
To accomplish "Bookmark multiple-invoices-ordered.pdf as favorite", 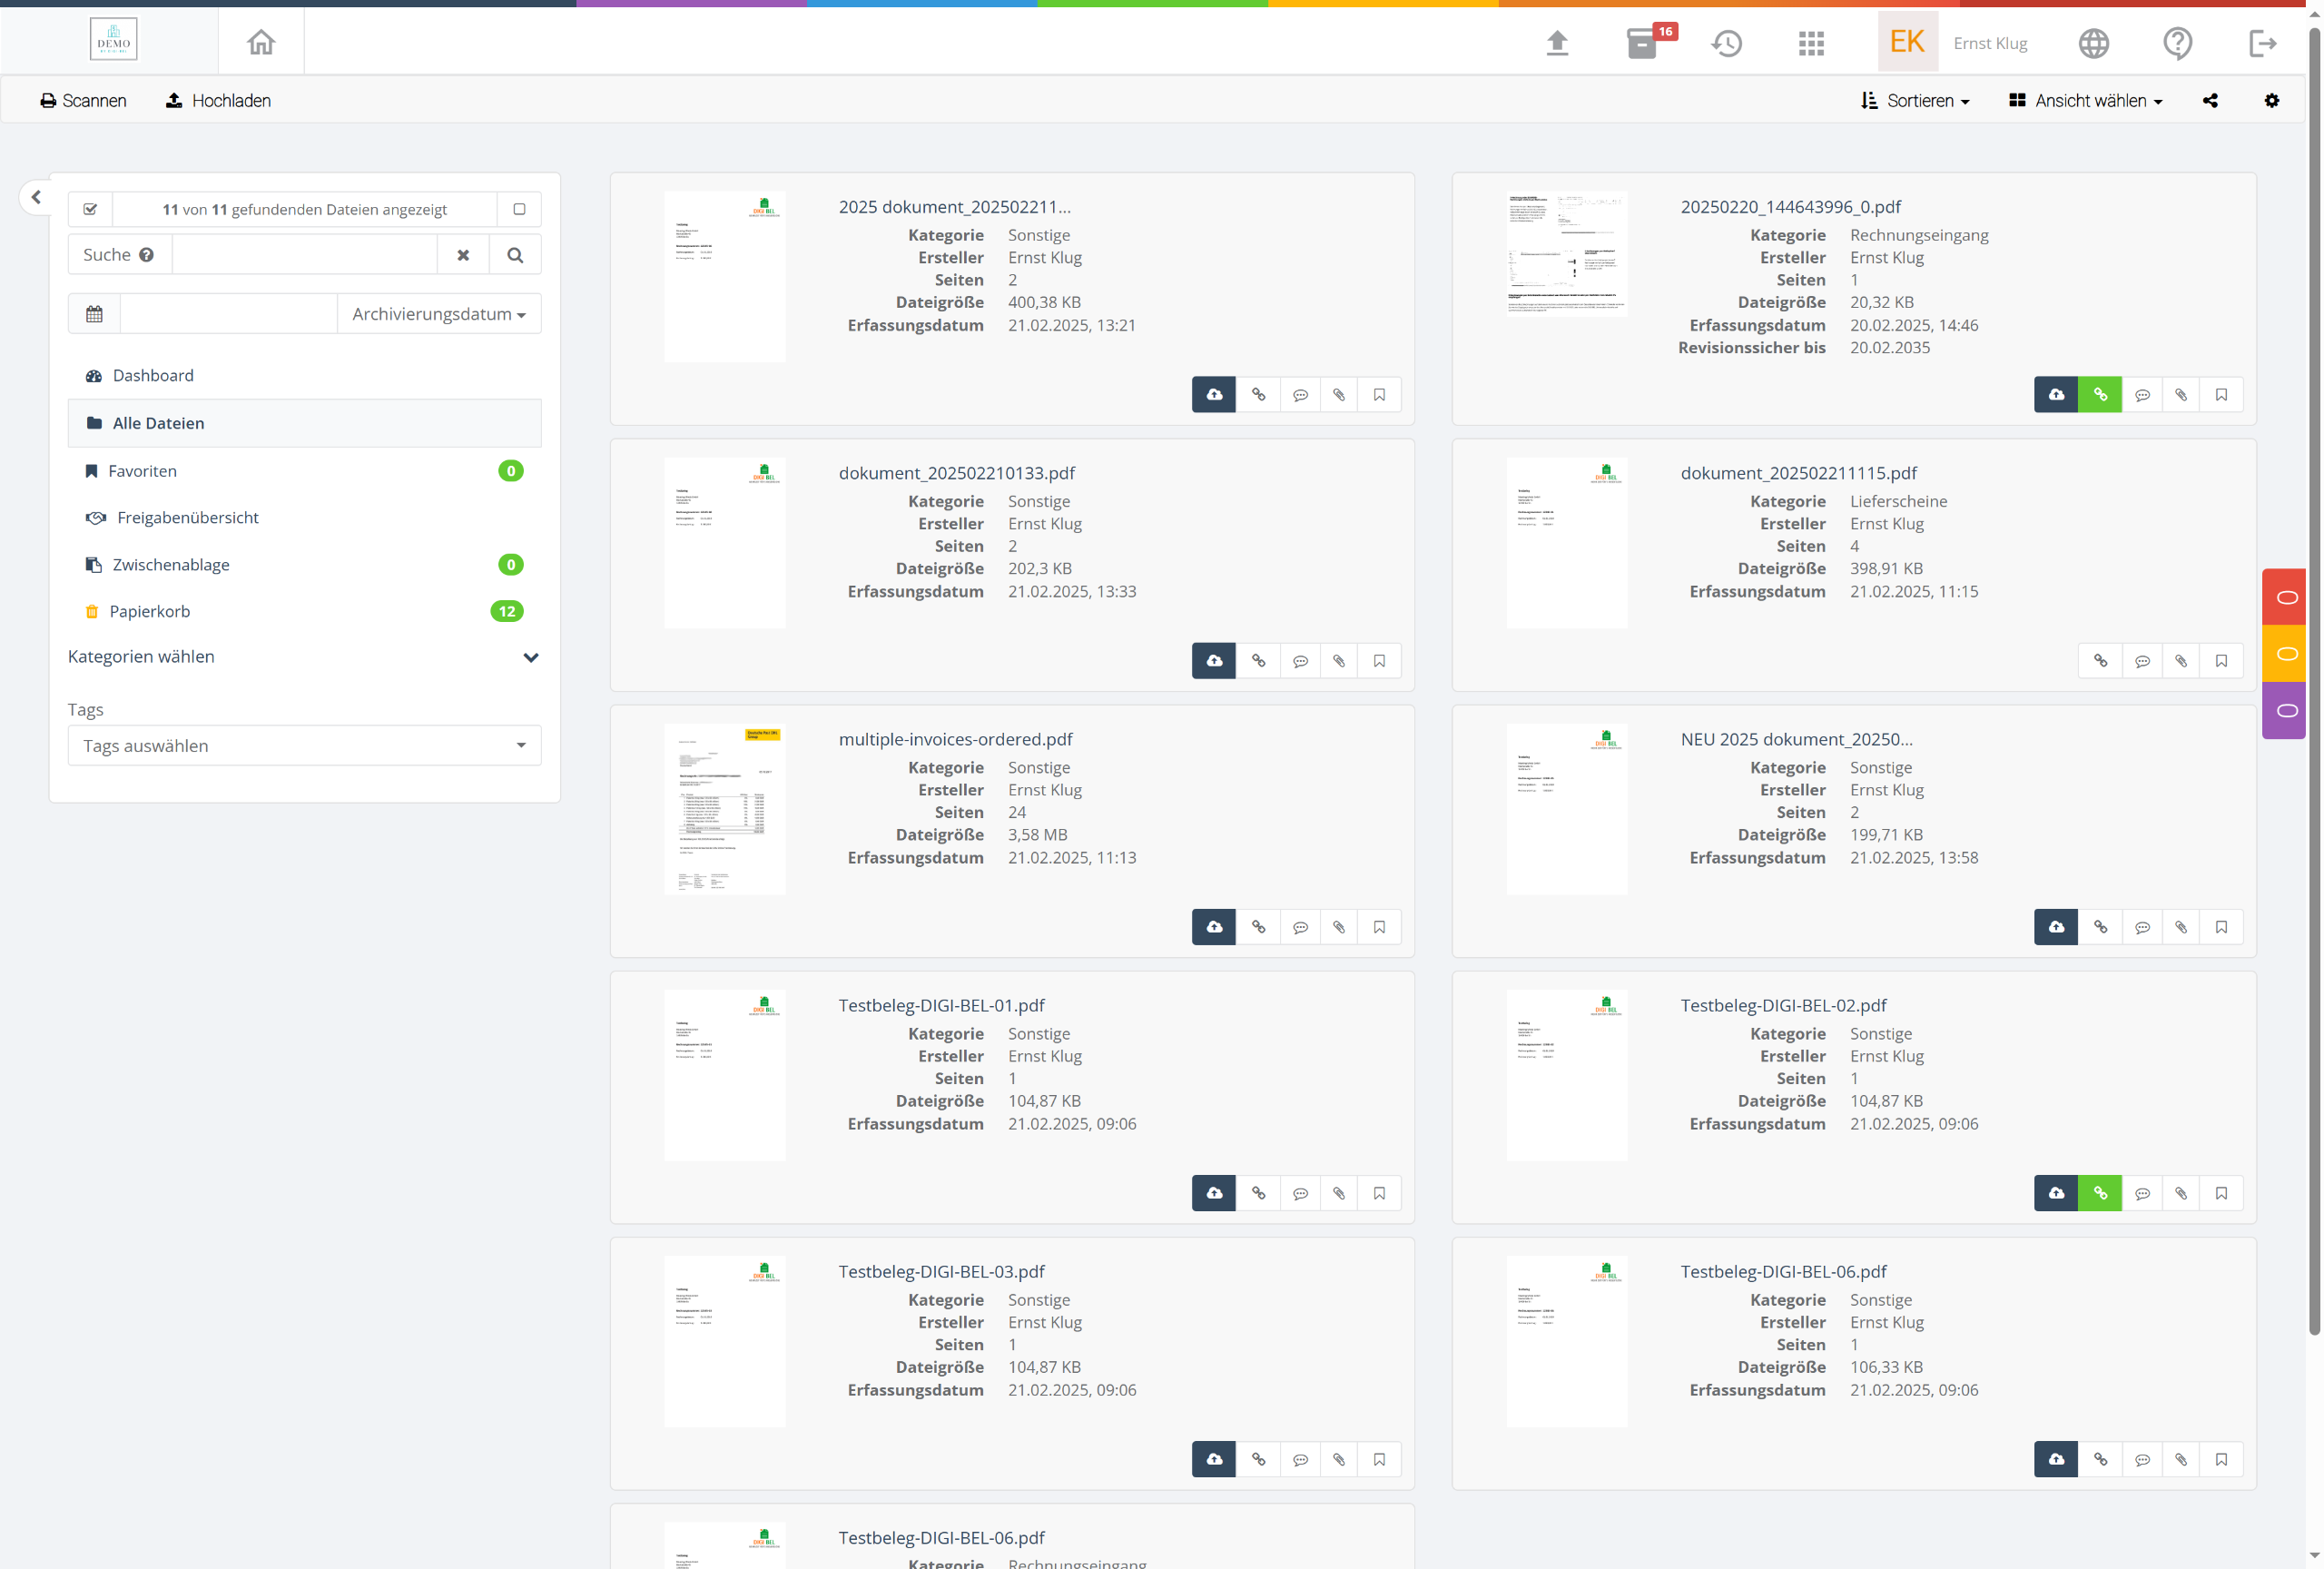I will coord(1379,927).
